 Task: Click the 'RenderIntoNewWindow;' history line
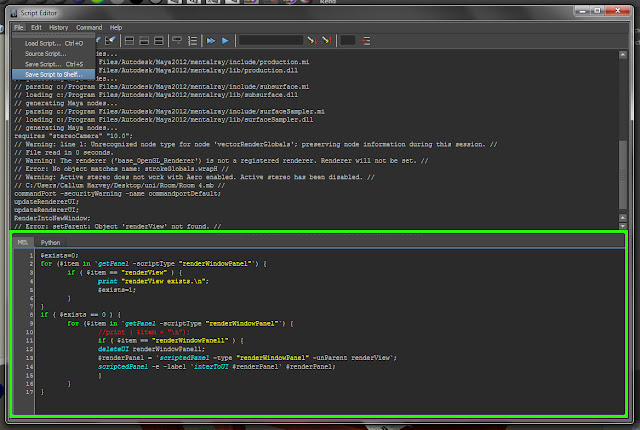point(52,218)
